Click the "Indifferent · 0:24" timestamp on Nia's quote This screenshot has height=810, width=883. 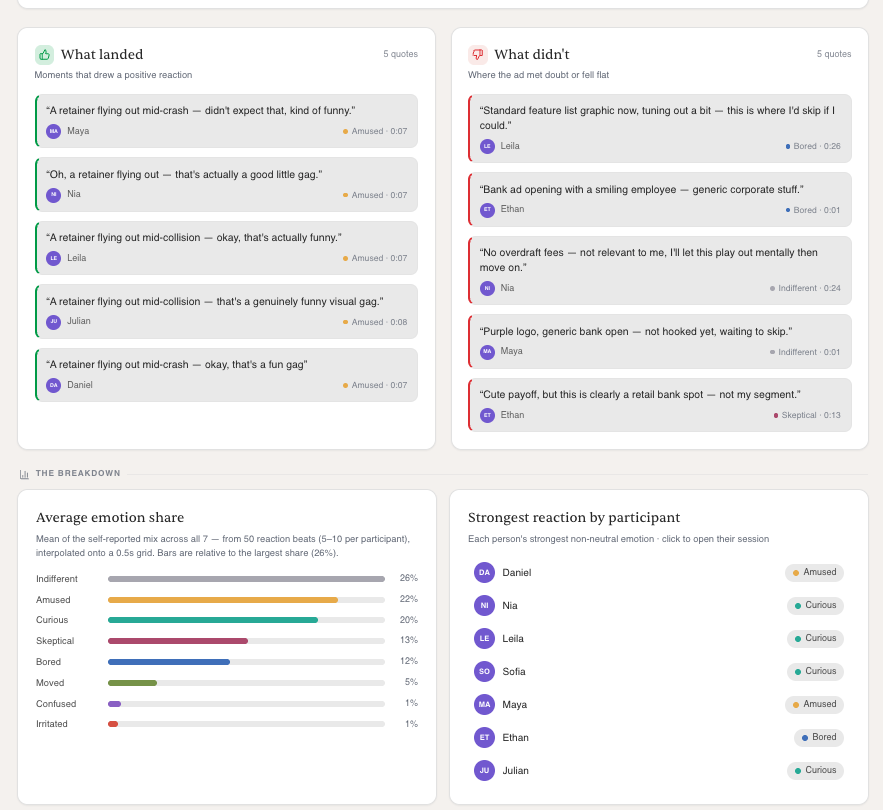pyautogui.click(x=805, y=288)
